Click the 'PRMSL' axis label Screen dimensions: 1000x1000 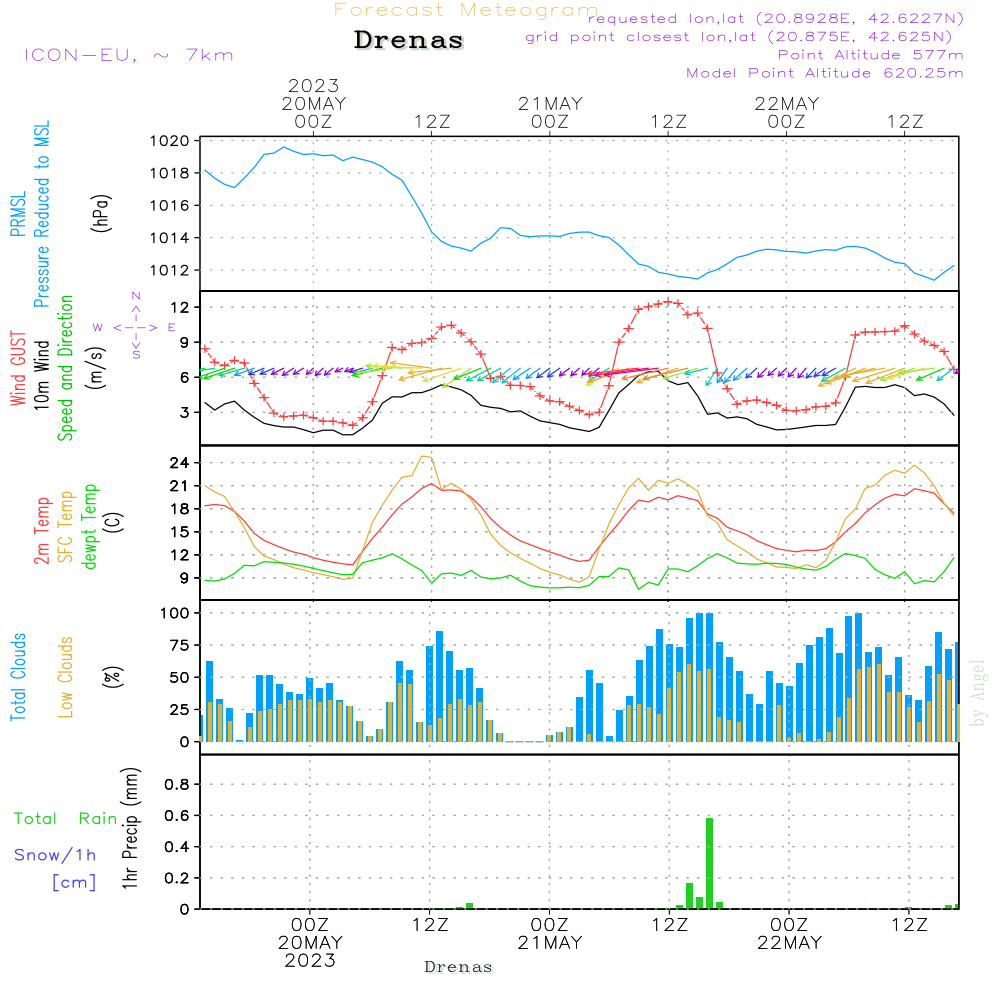pos(18,213)
